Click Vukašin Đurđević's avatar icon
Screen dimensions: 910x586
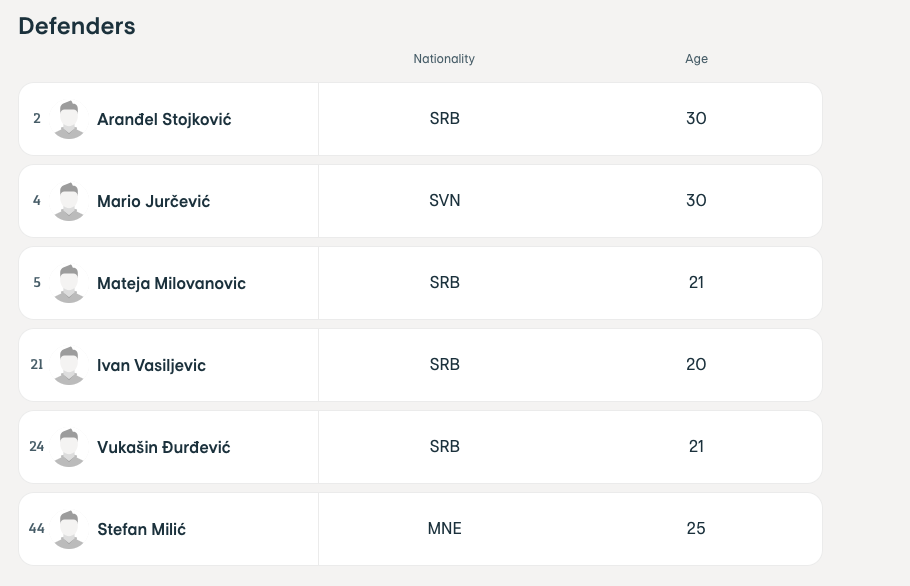tap(69, 447)
